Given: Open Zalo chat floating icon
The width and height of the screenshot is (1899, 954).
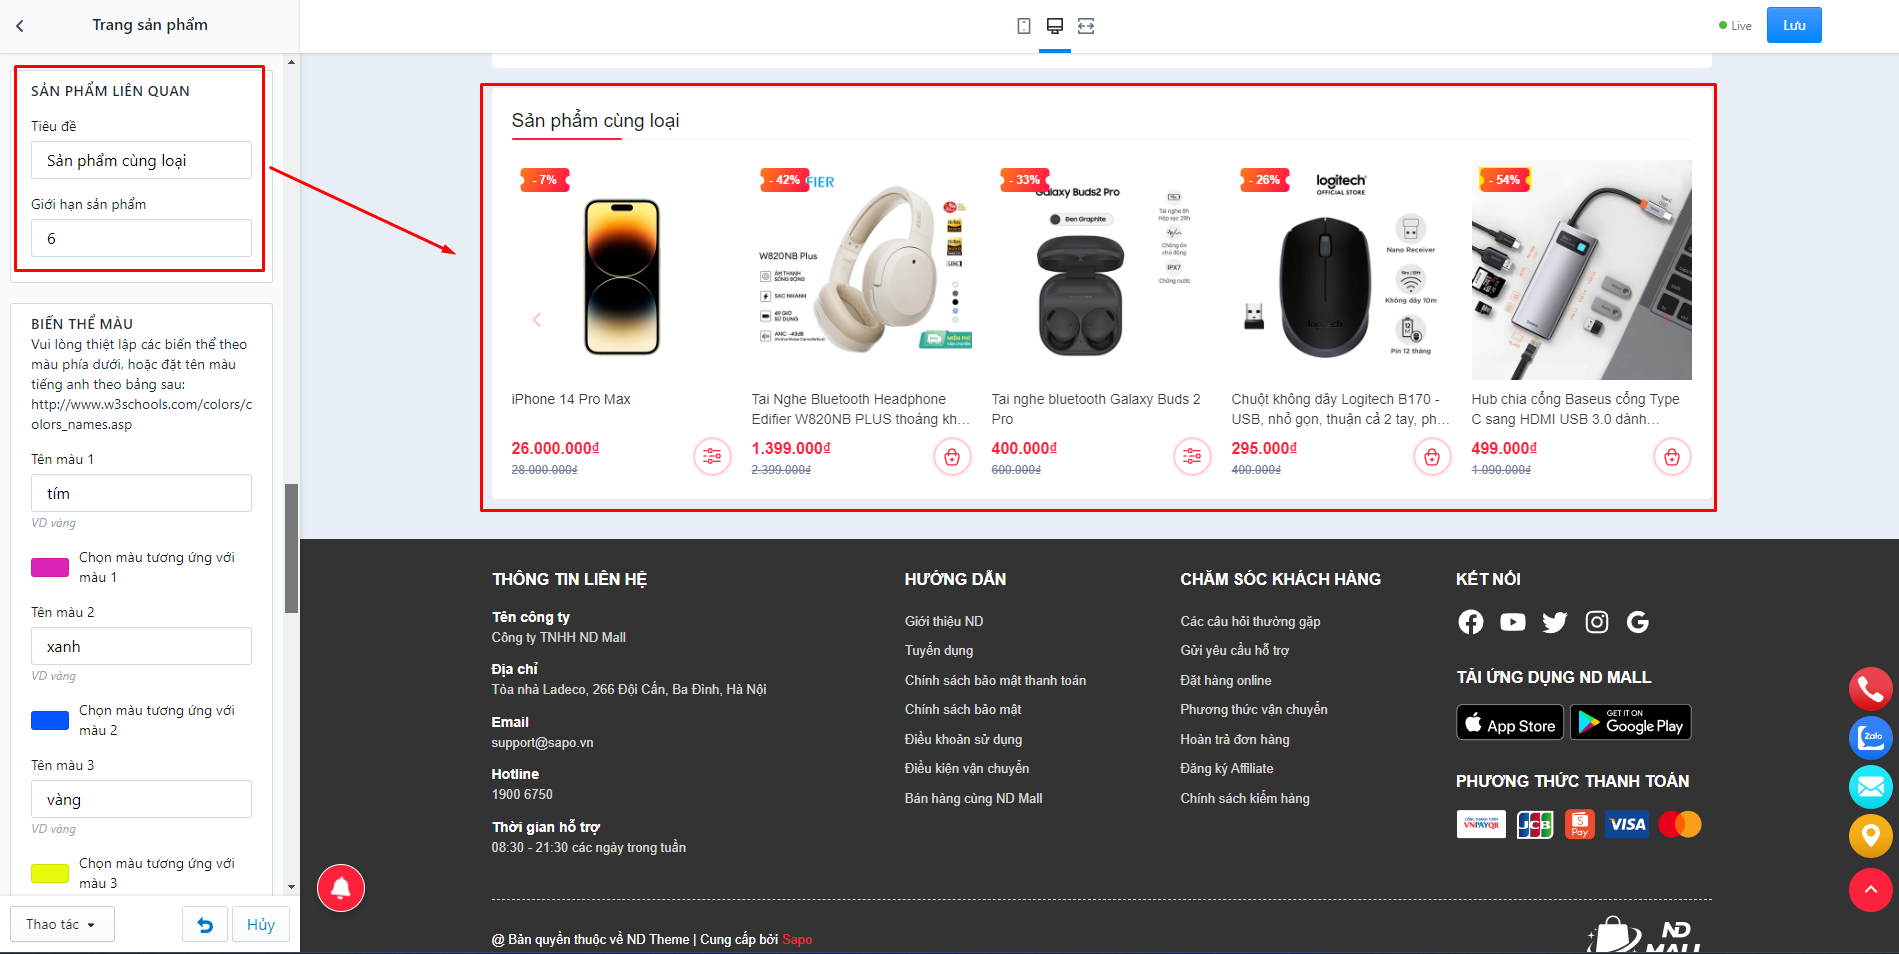Looking at the screenshot, I should pos(1871,738).
